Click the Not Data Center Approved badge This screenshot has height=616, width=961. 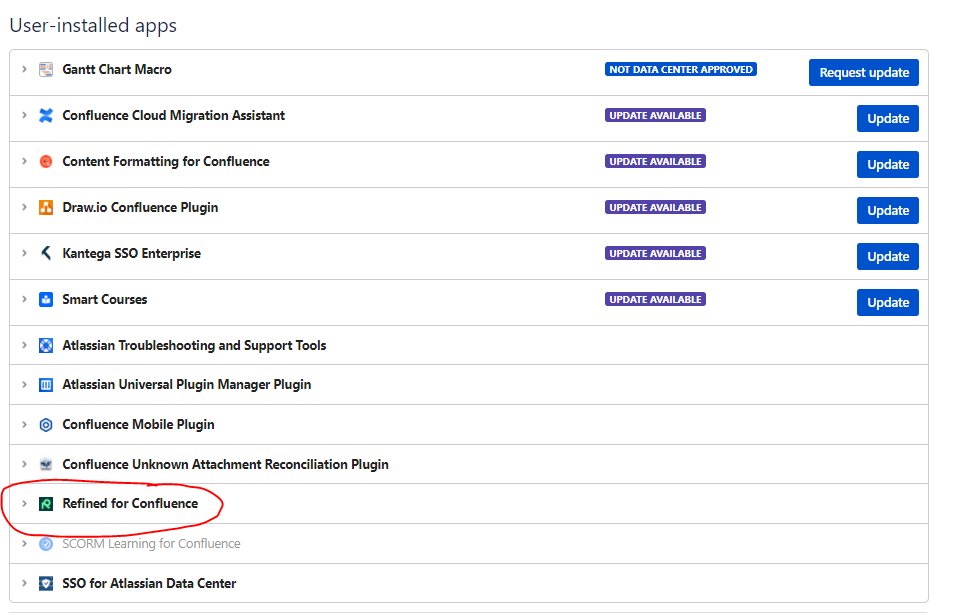[681, 69]
